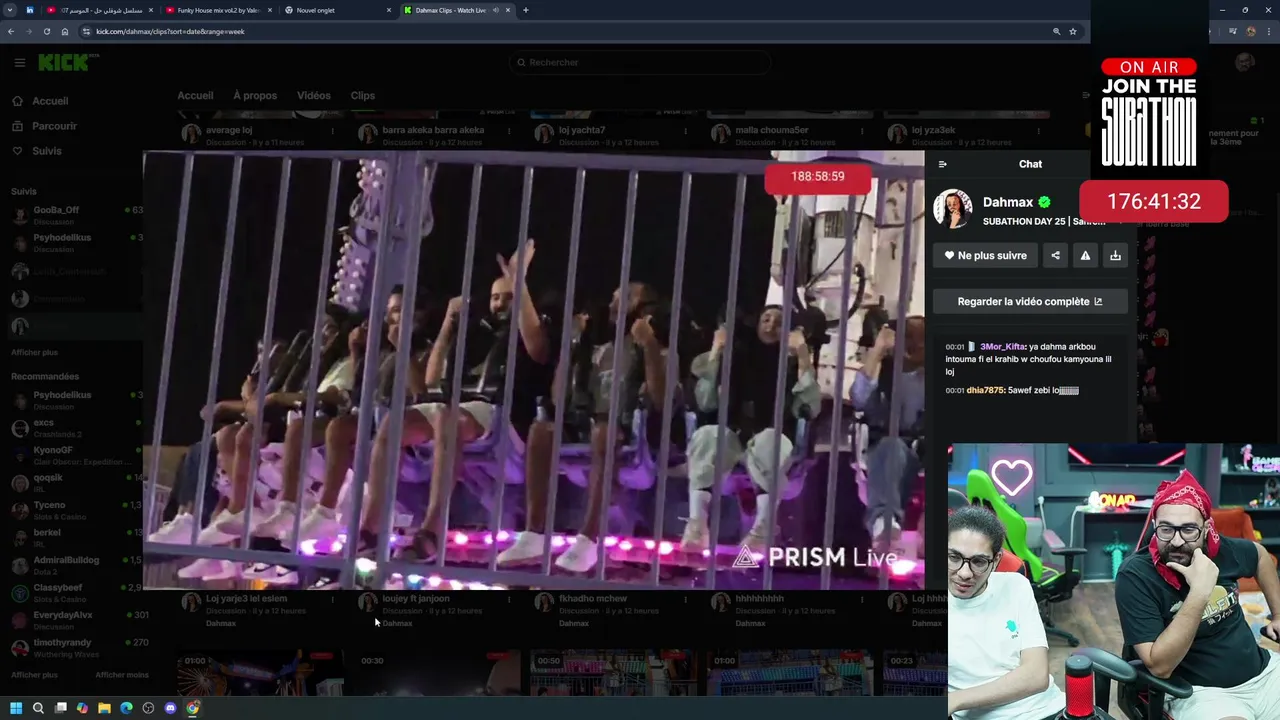
Task: Switch to Nouvel onglet tab
Action: pos(338,10)
